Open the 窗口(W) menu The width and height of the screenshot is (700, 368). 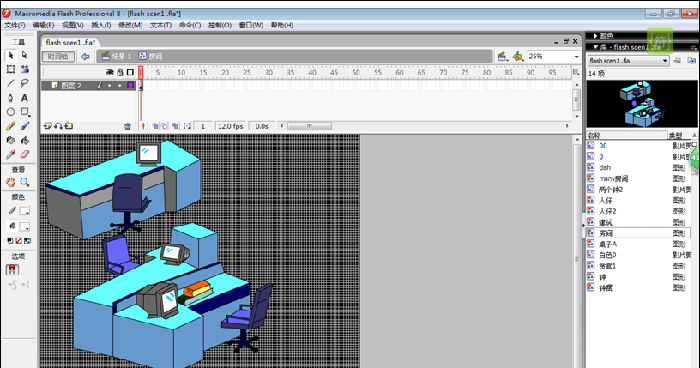coord(251,25)
